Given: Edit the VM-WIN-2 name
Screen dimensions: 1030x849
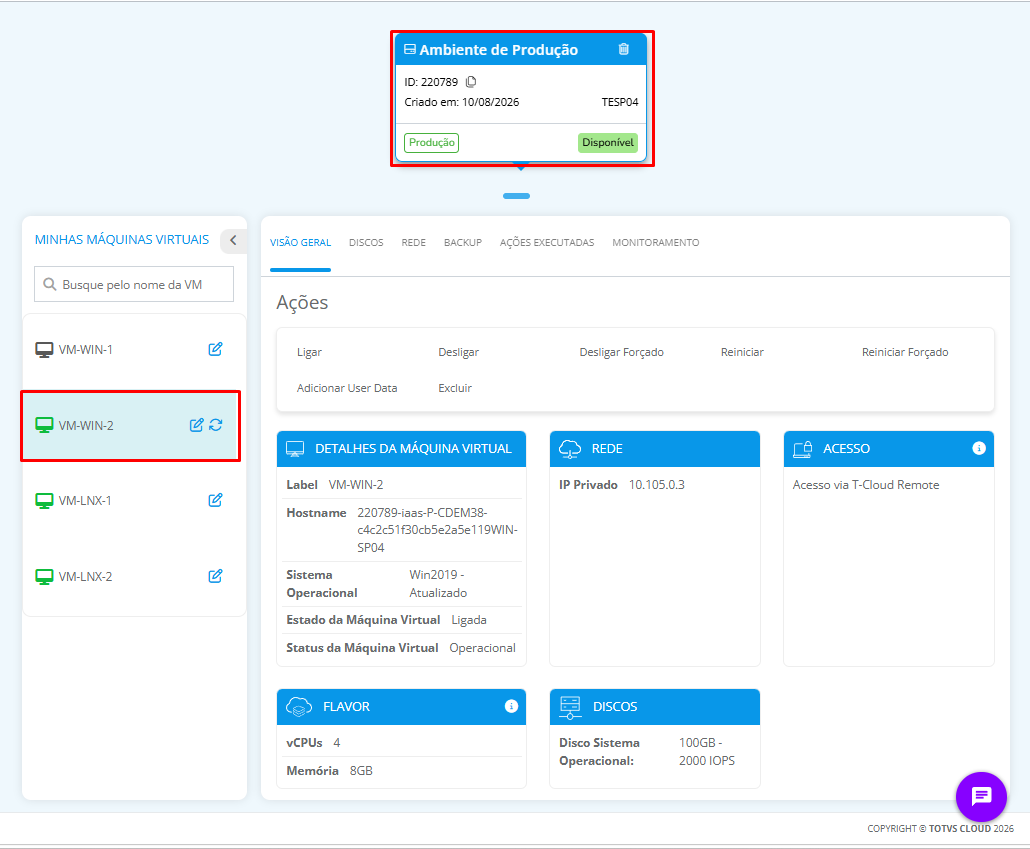Looking at the screenshot, I should (196, 425).
